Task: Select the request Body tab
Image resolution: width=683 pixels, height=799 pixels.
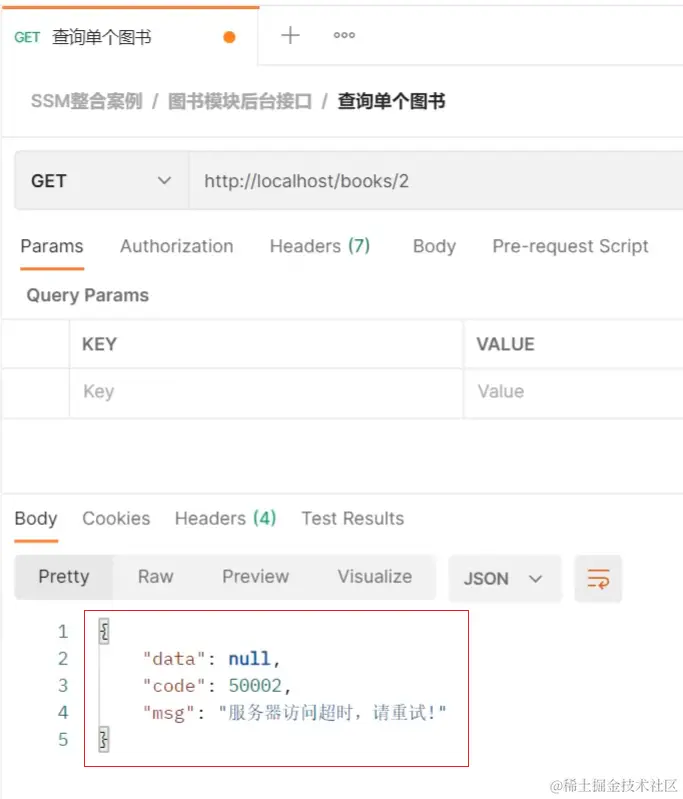Action: (x=434, y=247)
